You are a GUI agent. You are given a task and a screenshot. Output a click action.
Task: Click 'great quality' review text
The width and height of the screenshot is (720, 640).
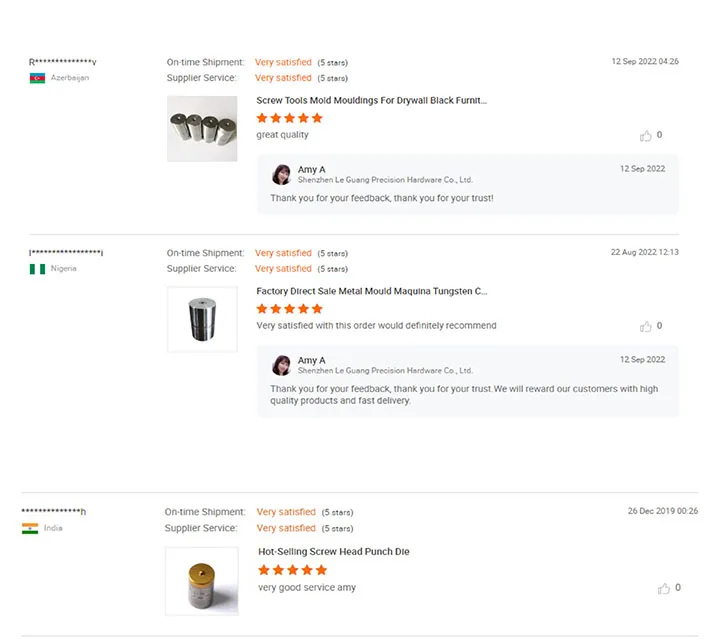[282, 135]
